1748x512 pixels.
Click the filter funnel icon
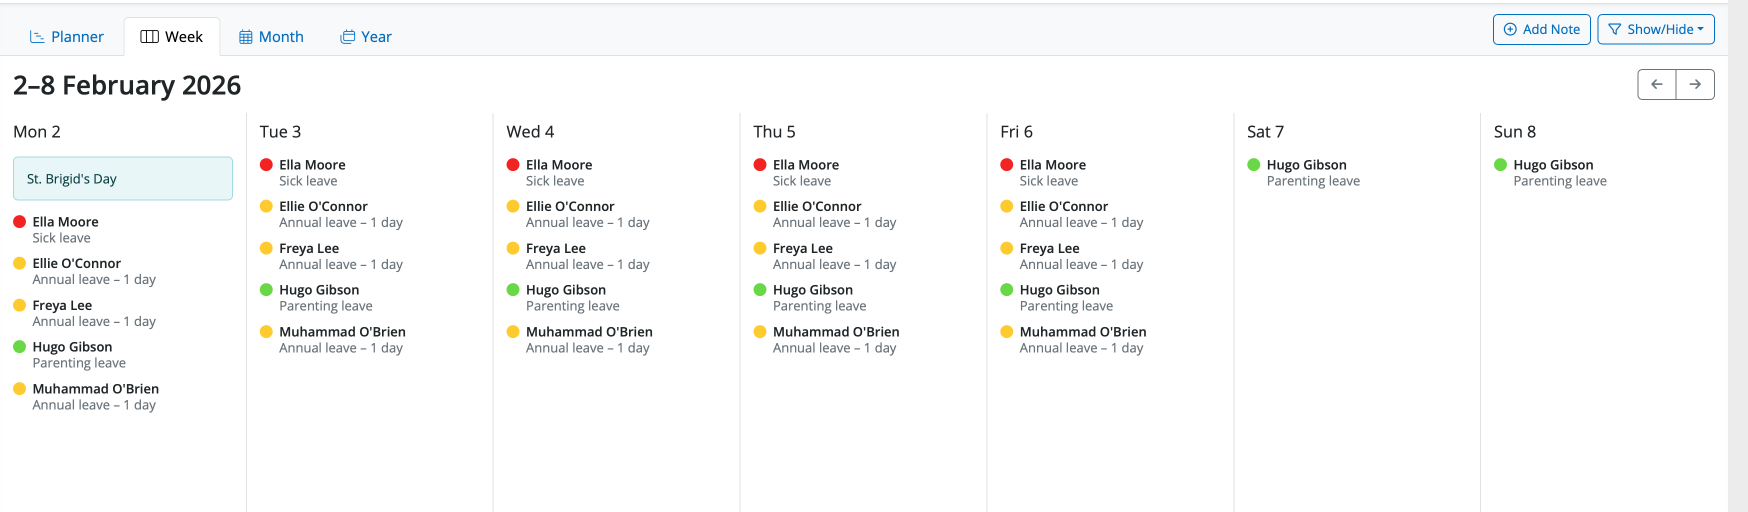click(x=1615, y=30)
